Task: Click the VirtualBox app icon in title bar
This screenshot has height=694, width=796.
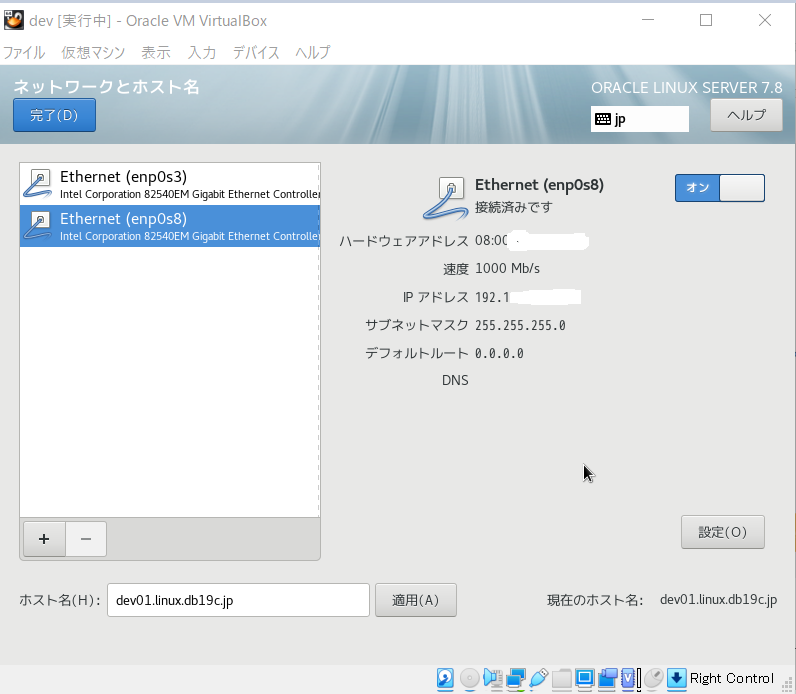Action: pyautogui.click(x=14, y=20)
